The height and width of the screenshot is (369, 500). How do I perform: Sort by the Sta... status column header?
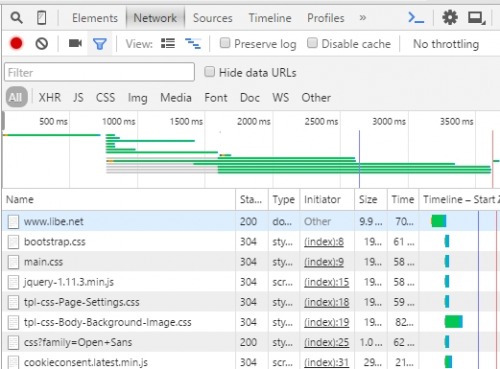pyautogui.click(x=252, y=199)
